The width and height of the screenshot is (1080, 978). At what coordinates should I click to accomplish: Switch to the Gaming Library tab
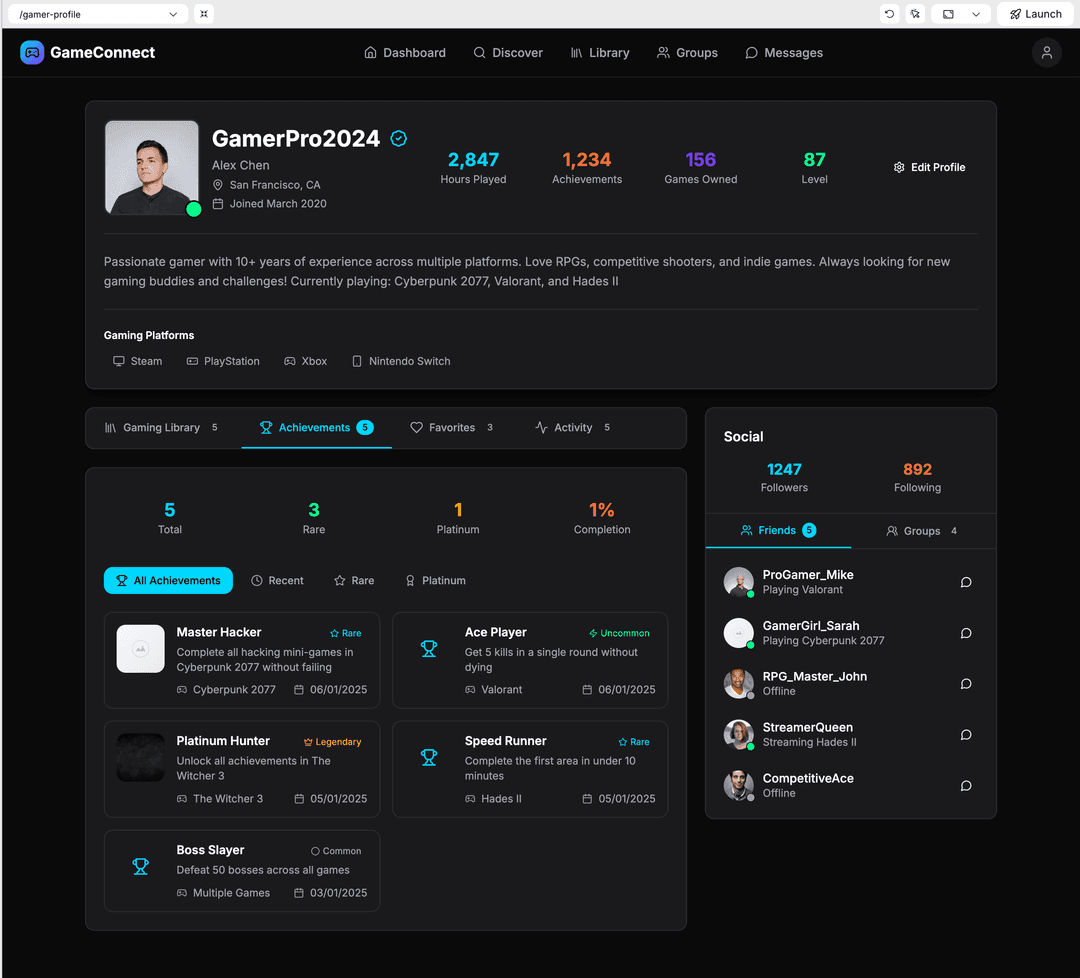tap(161, 428)
